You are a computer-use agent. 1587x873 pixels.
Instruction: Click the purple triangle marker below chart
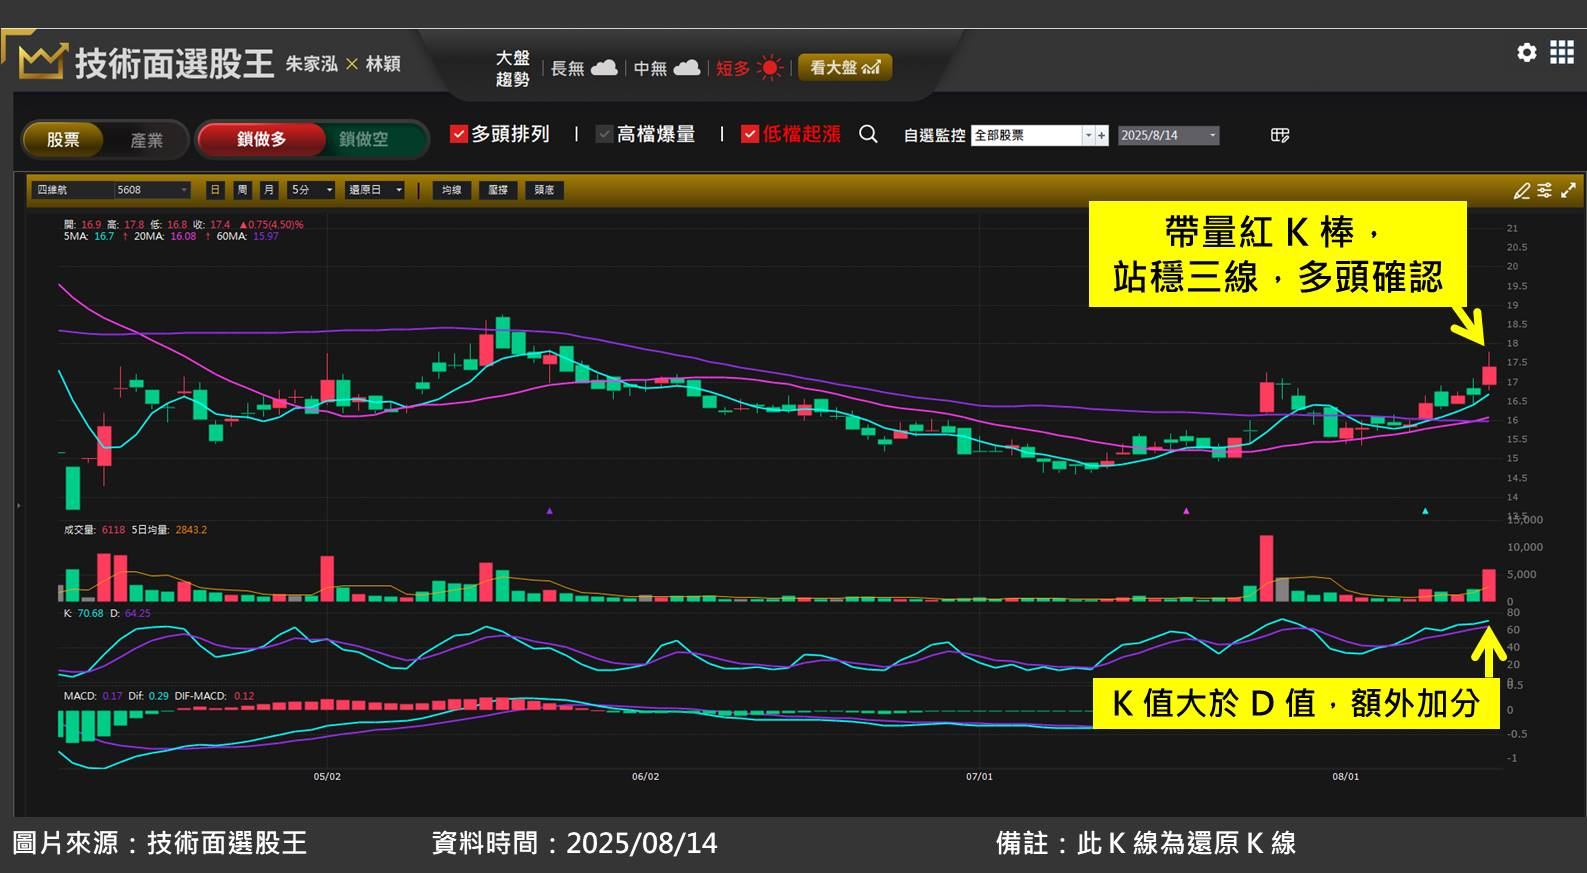tap(549, 511)
